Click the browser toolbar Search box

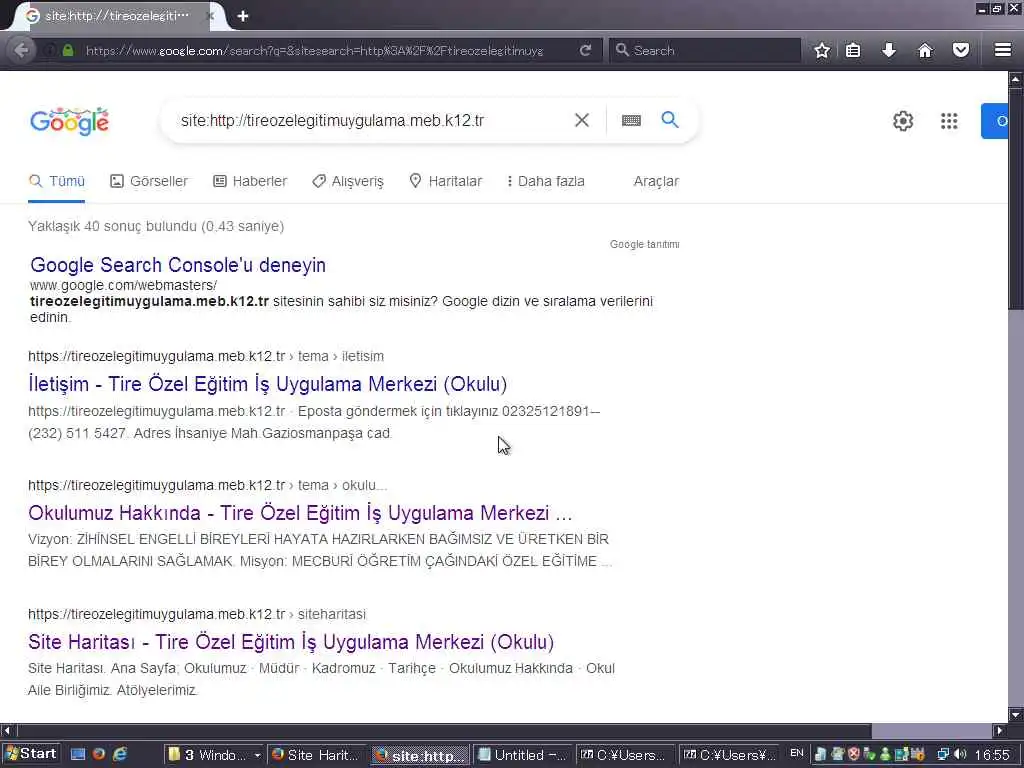coord(705,50)
